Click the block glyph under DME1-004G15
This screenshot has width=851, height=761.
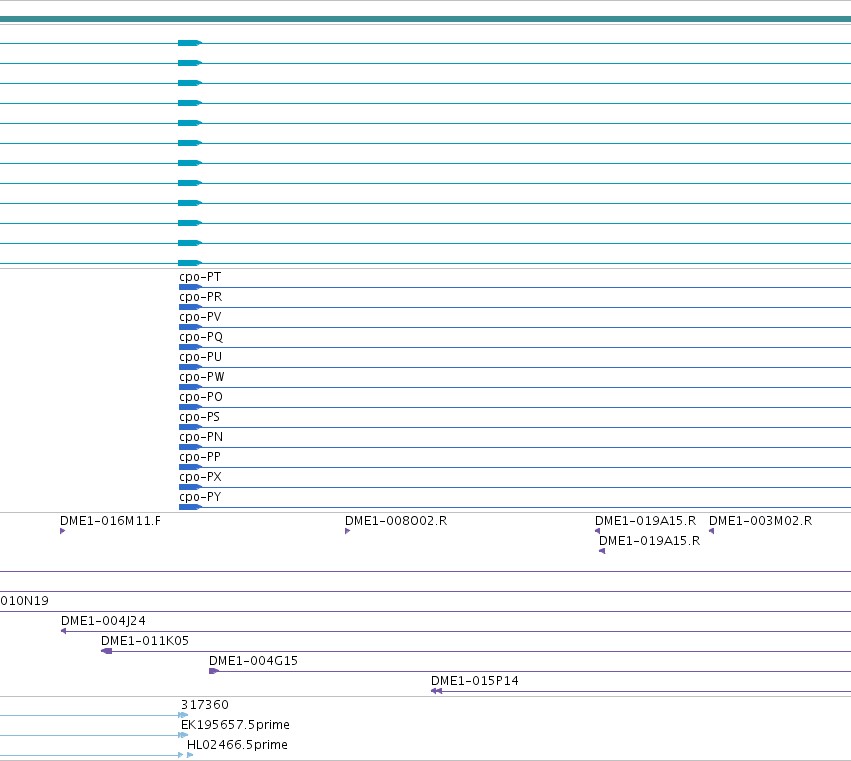point(214,671)
